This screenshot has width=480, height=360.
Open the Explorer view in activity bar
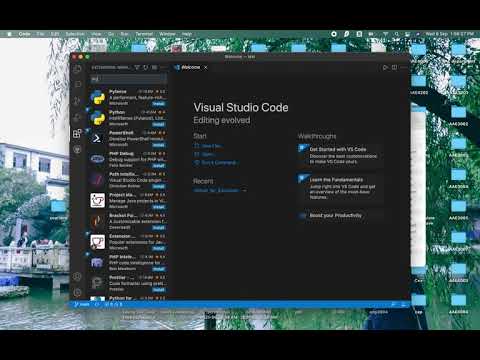coord(77,69)
